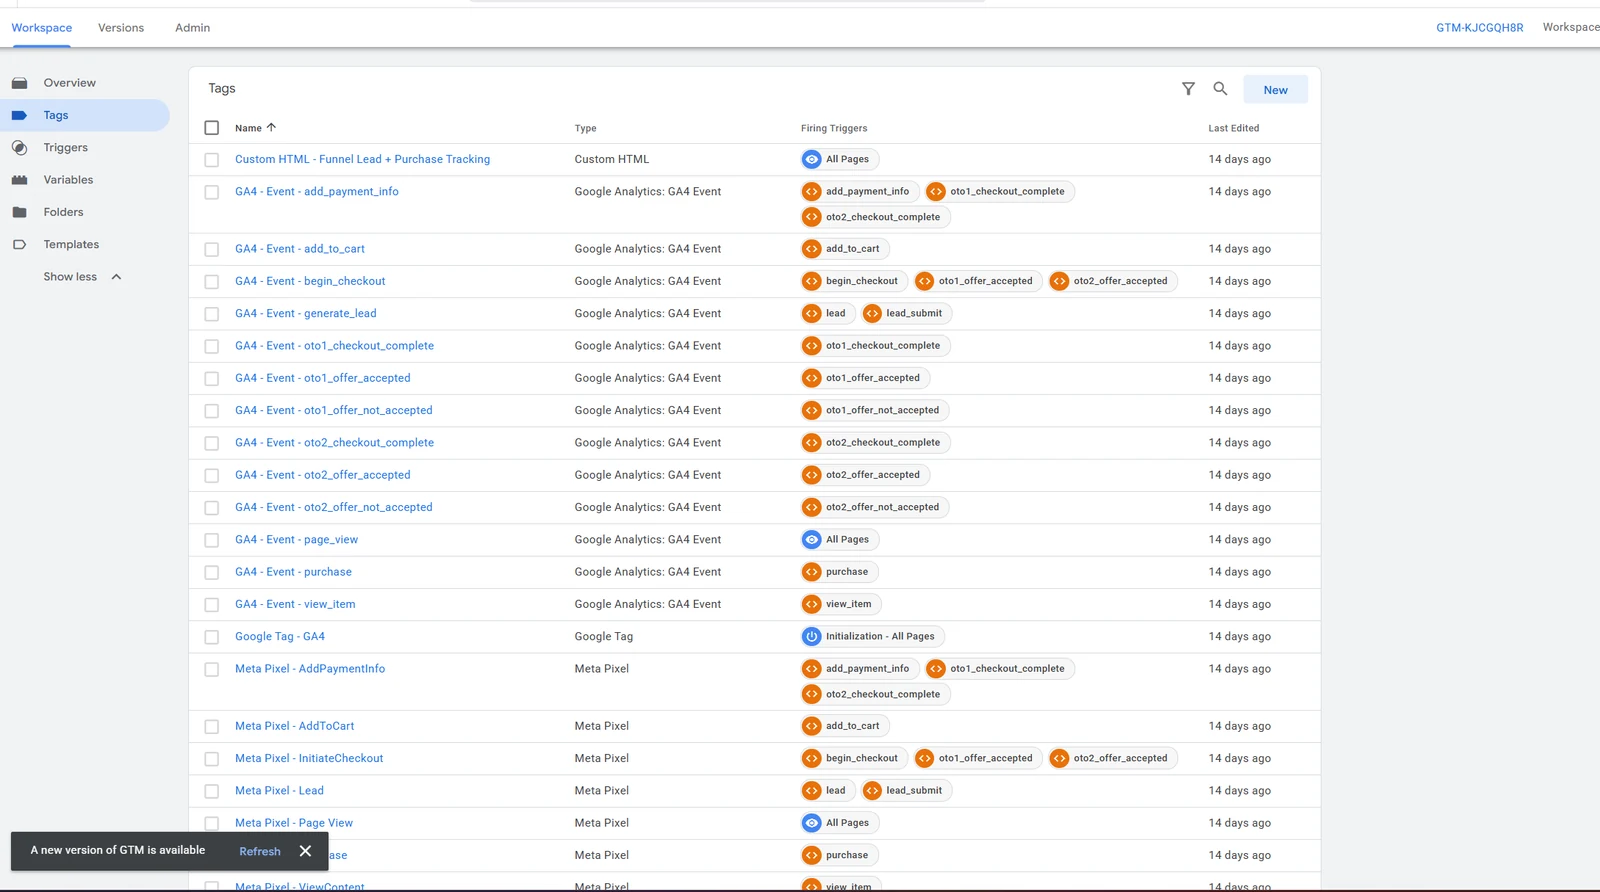Click the Last Edited column header
The height and width of the screenshot is (892, 1600).
coord(1234,129)
